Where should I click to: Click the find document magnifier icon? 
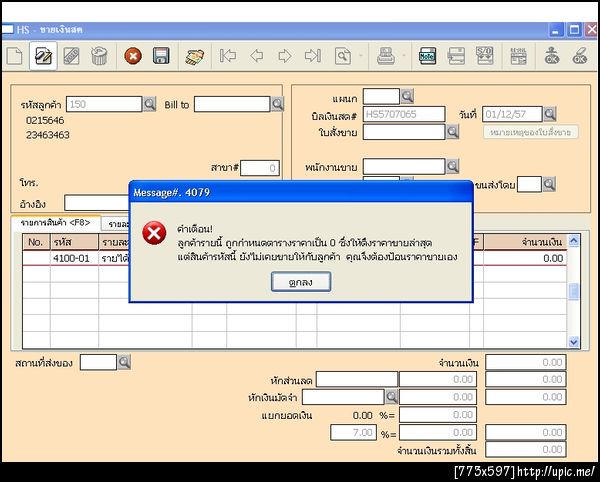[x=342, y=56]
